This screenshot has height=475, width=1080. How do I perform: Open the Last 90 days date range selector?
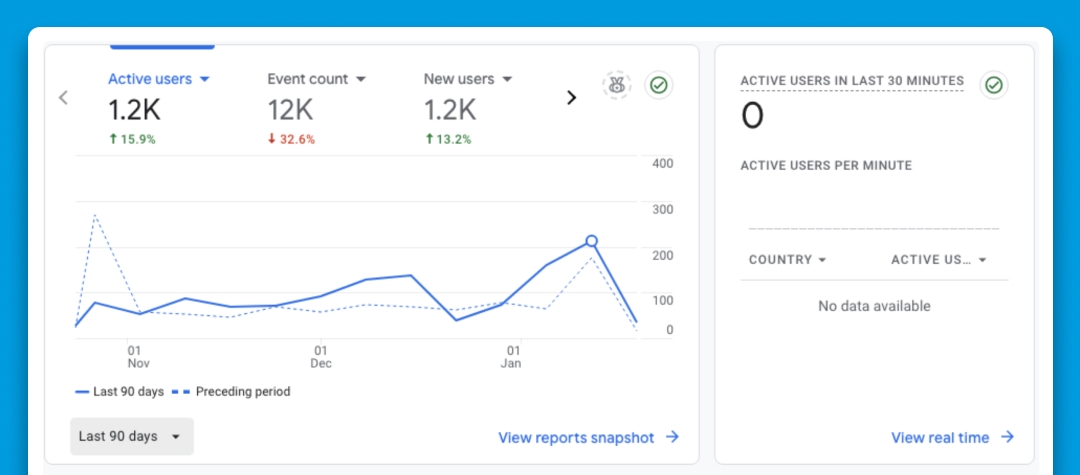(x=131, y=436)
